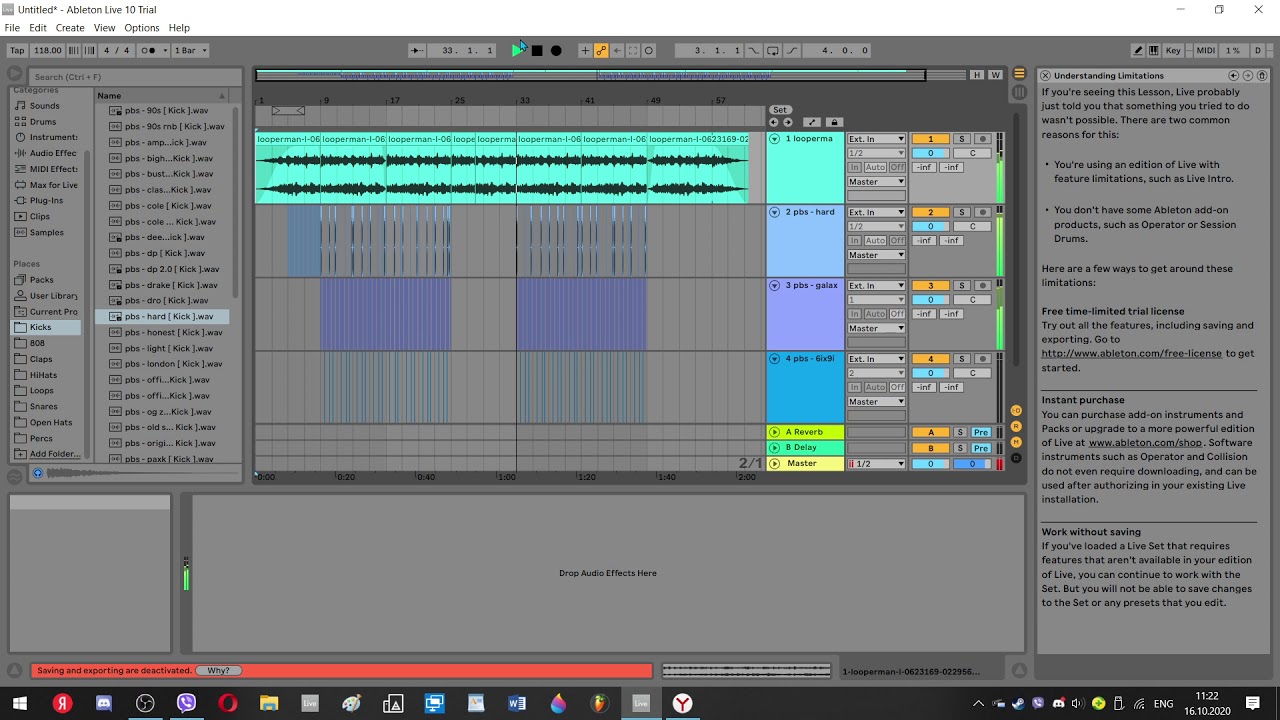Click the Session Record circle button
Viewport: 1280px width, 720px height.
pyautogui.click(x=649, y=50)
